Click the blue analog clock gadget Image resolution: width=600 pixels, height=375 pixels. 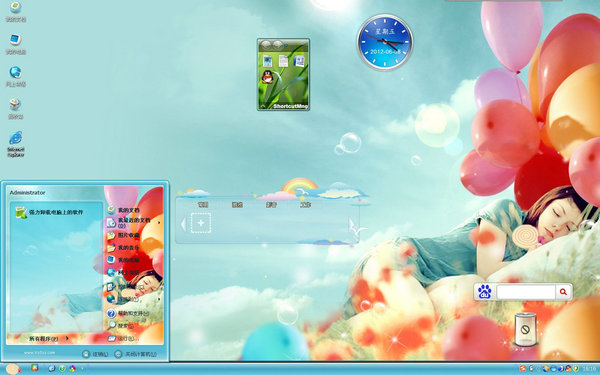(x=385, y=42)
